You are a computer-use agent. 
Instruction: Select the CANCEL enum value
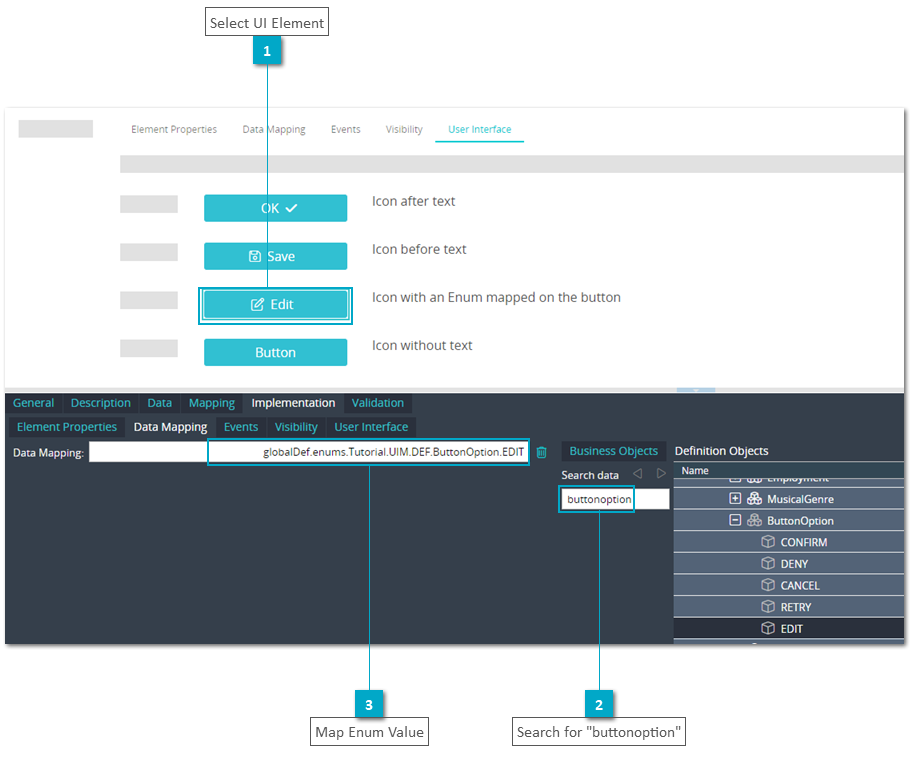[788, 585]
